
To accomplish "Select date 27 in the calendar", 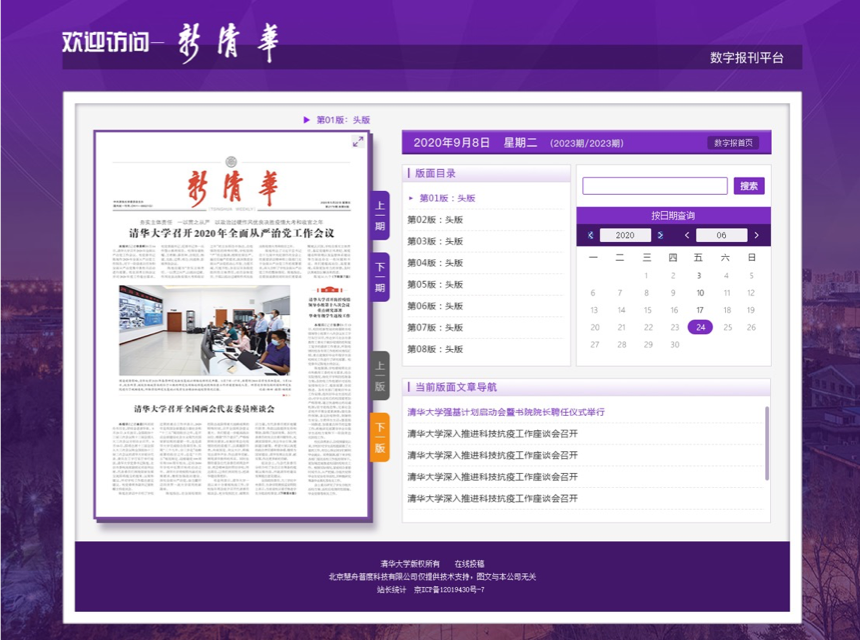I will tap(595, 345).
